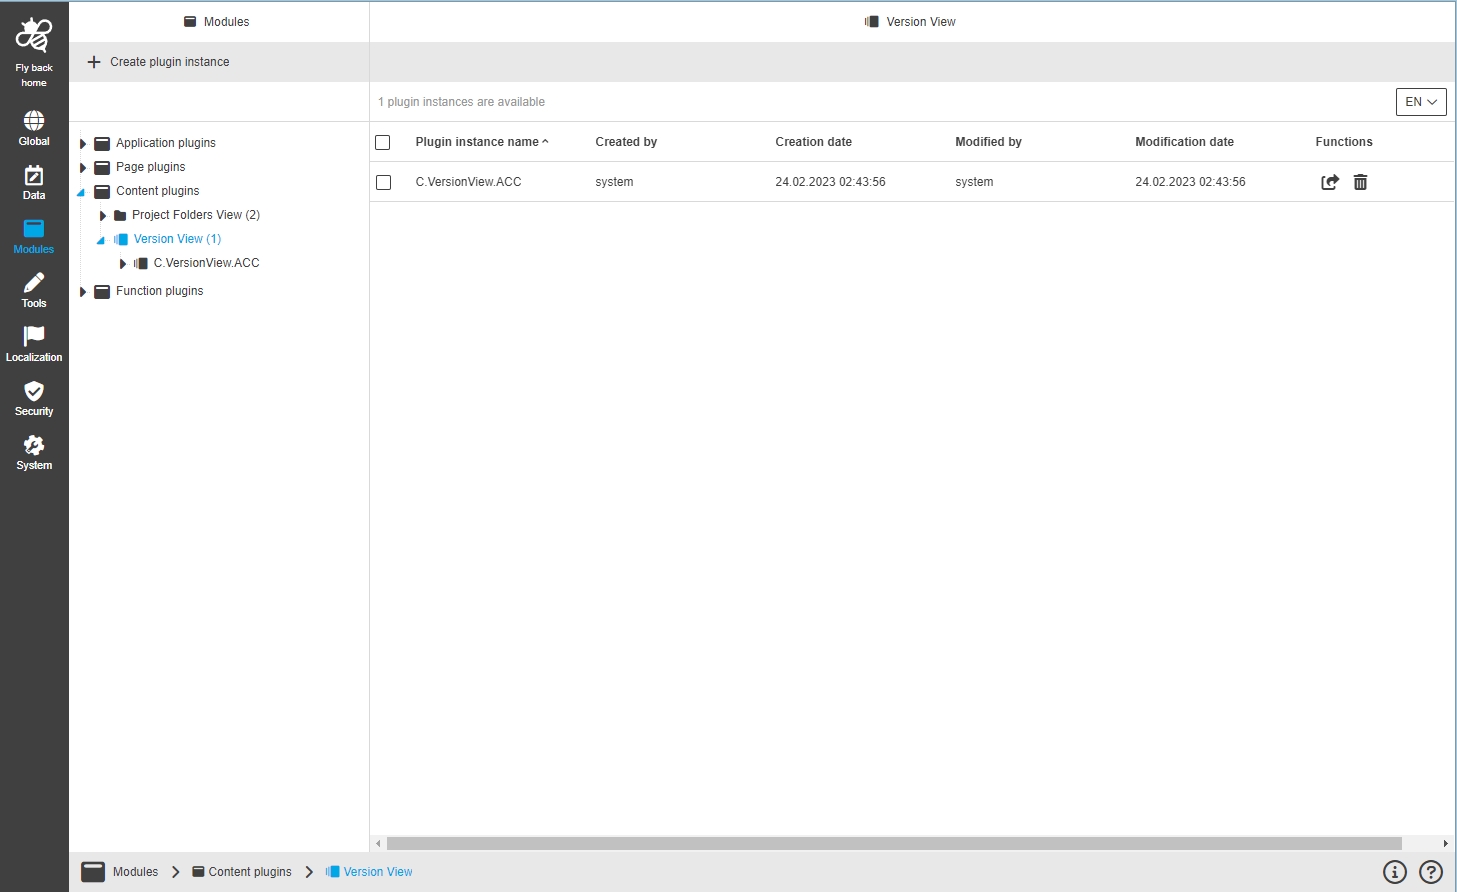This screenshot has width=1457, height=892.
Task: Open the EN language dropdown
Action: [1420, 102]
